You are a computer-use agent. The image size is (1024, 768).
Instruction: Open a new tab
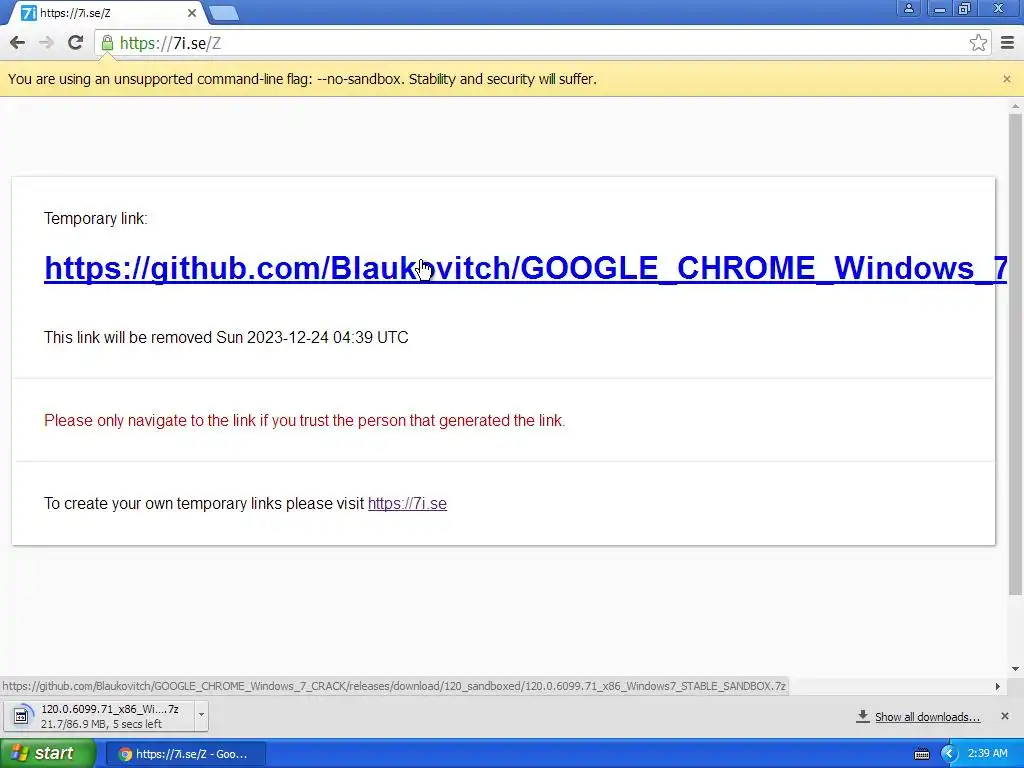point(224,13)
